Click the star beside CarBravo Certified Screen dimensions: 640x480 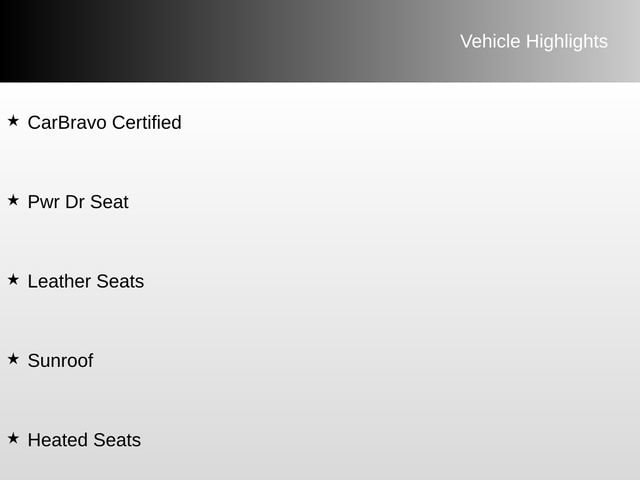[x=13, y=121]
